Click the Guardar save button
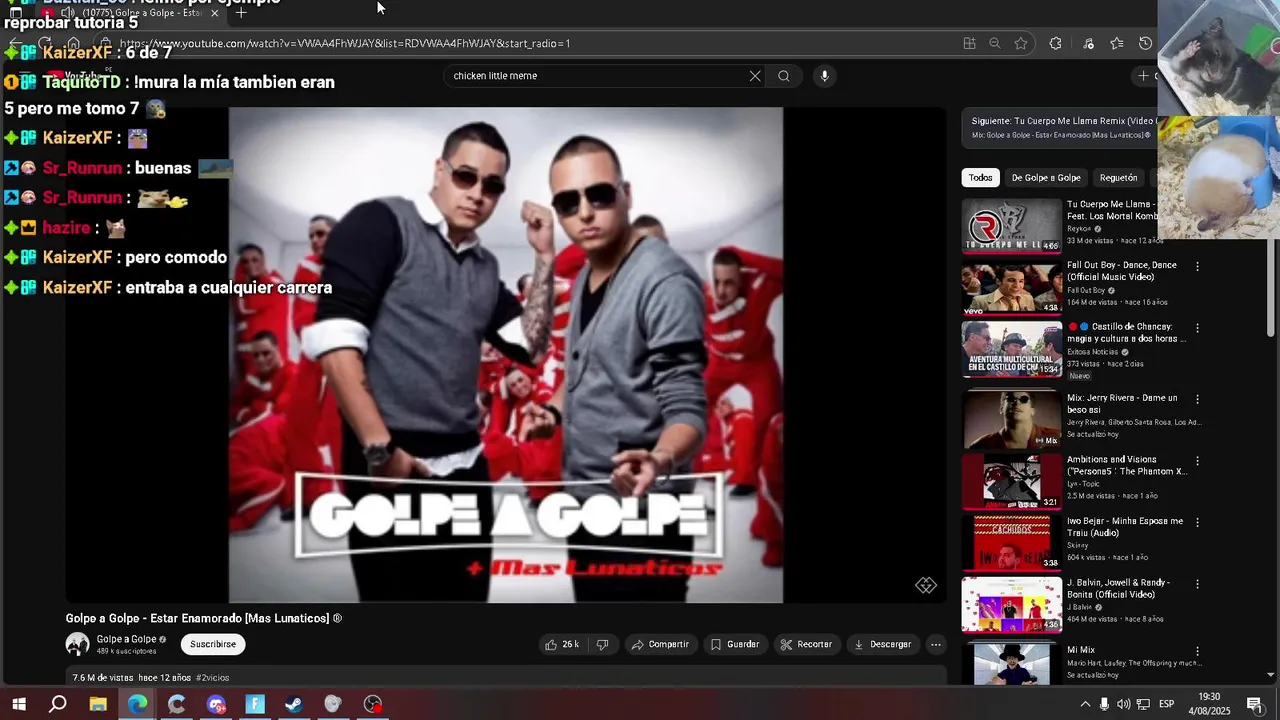This screenshot has height=720, width=1280. pos(735,645)
